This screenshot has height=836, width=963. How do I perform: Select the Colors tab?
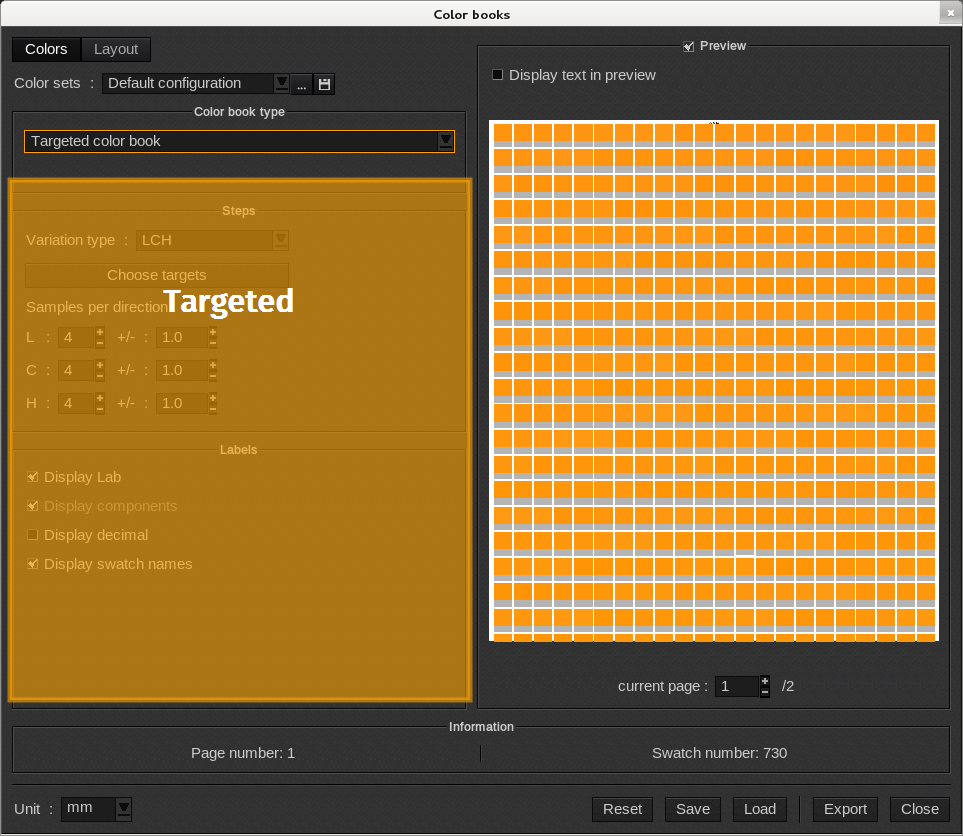46,49
